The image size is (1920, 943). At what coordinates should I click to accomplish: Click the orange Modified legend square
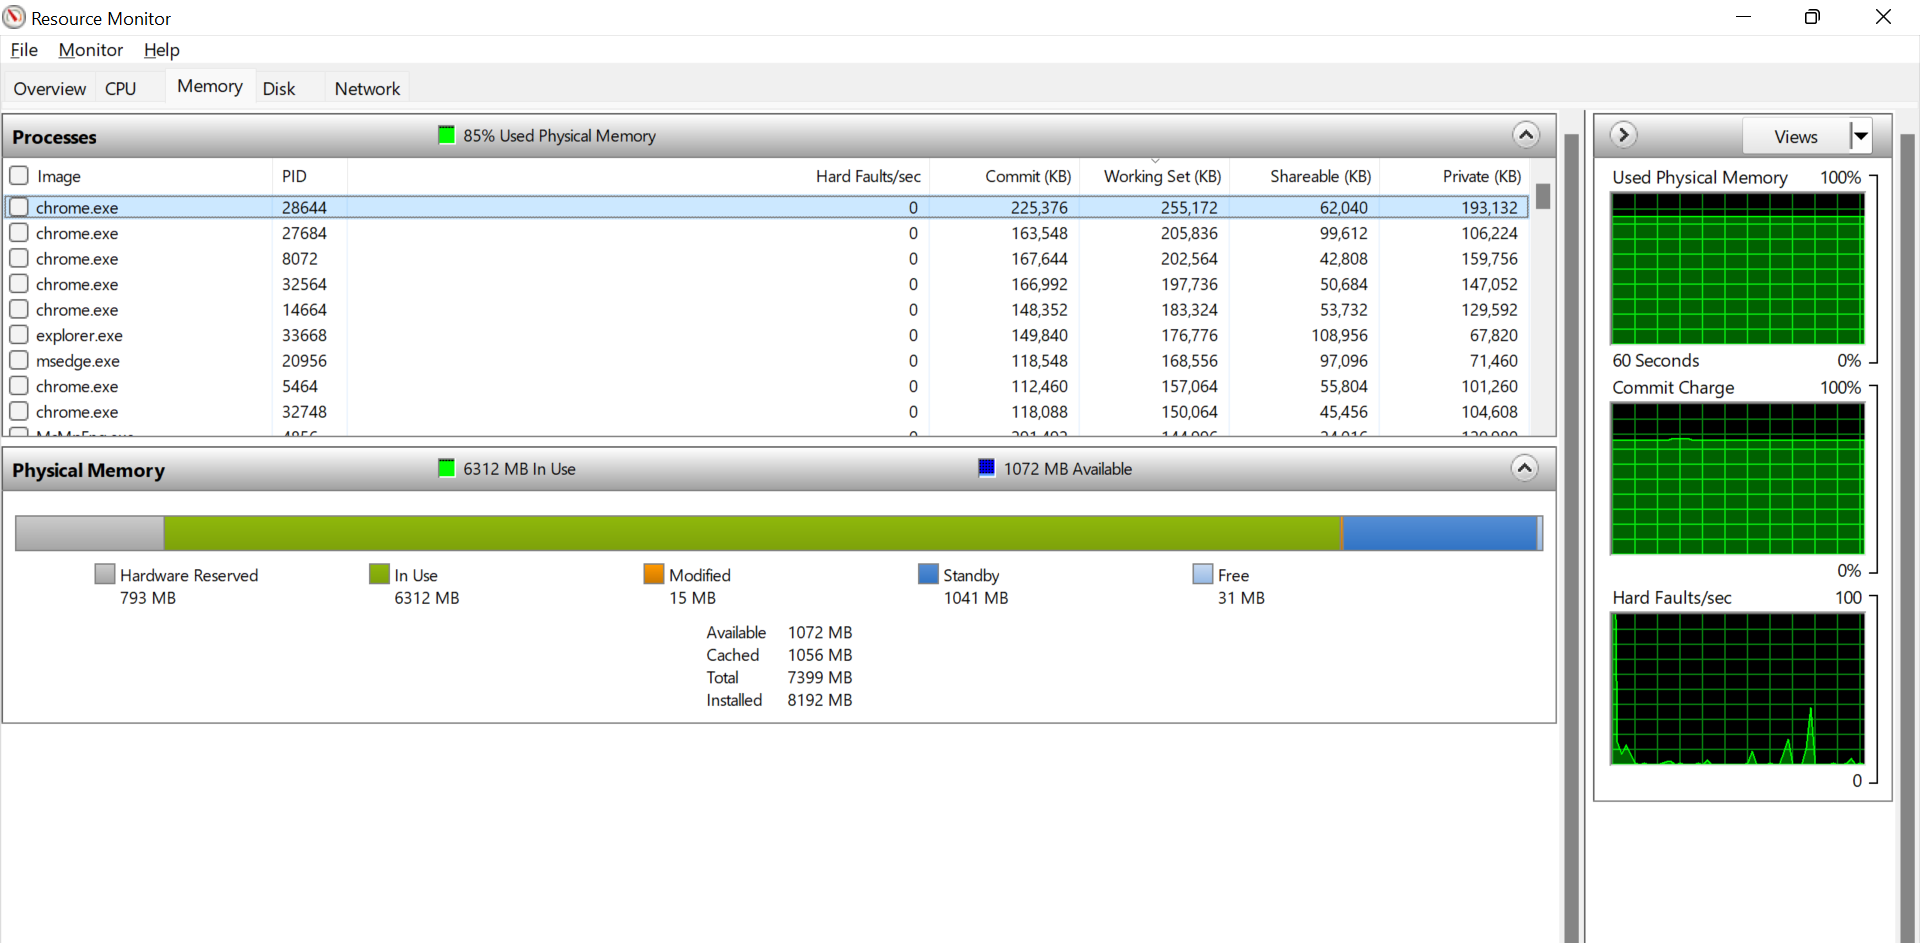(654, 574)
